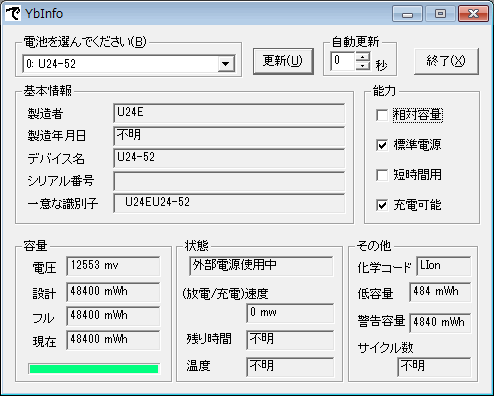The image size is (494, 396).
Task: Click the デバイス名 field showing U24-52
Action: point(229,158)
